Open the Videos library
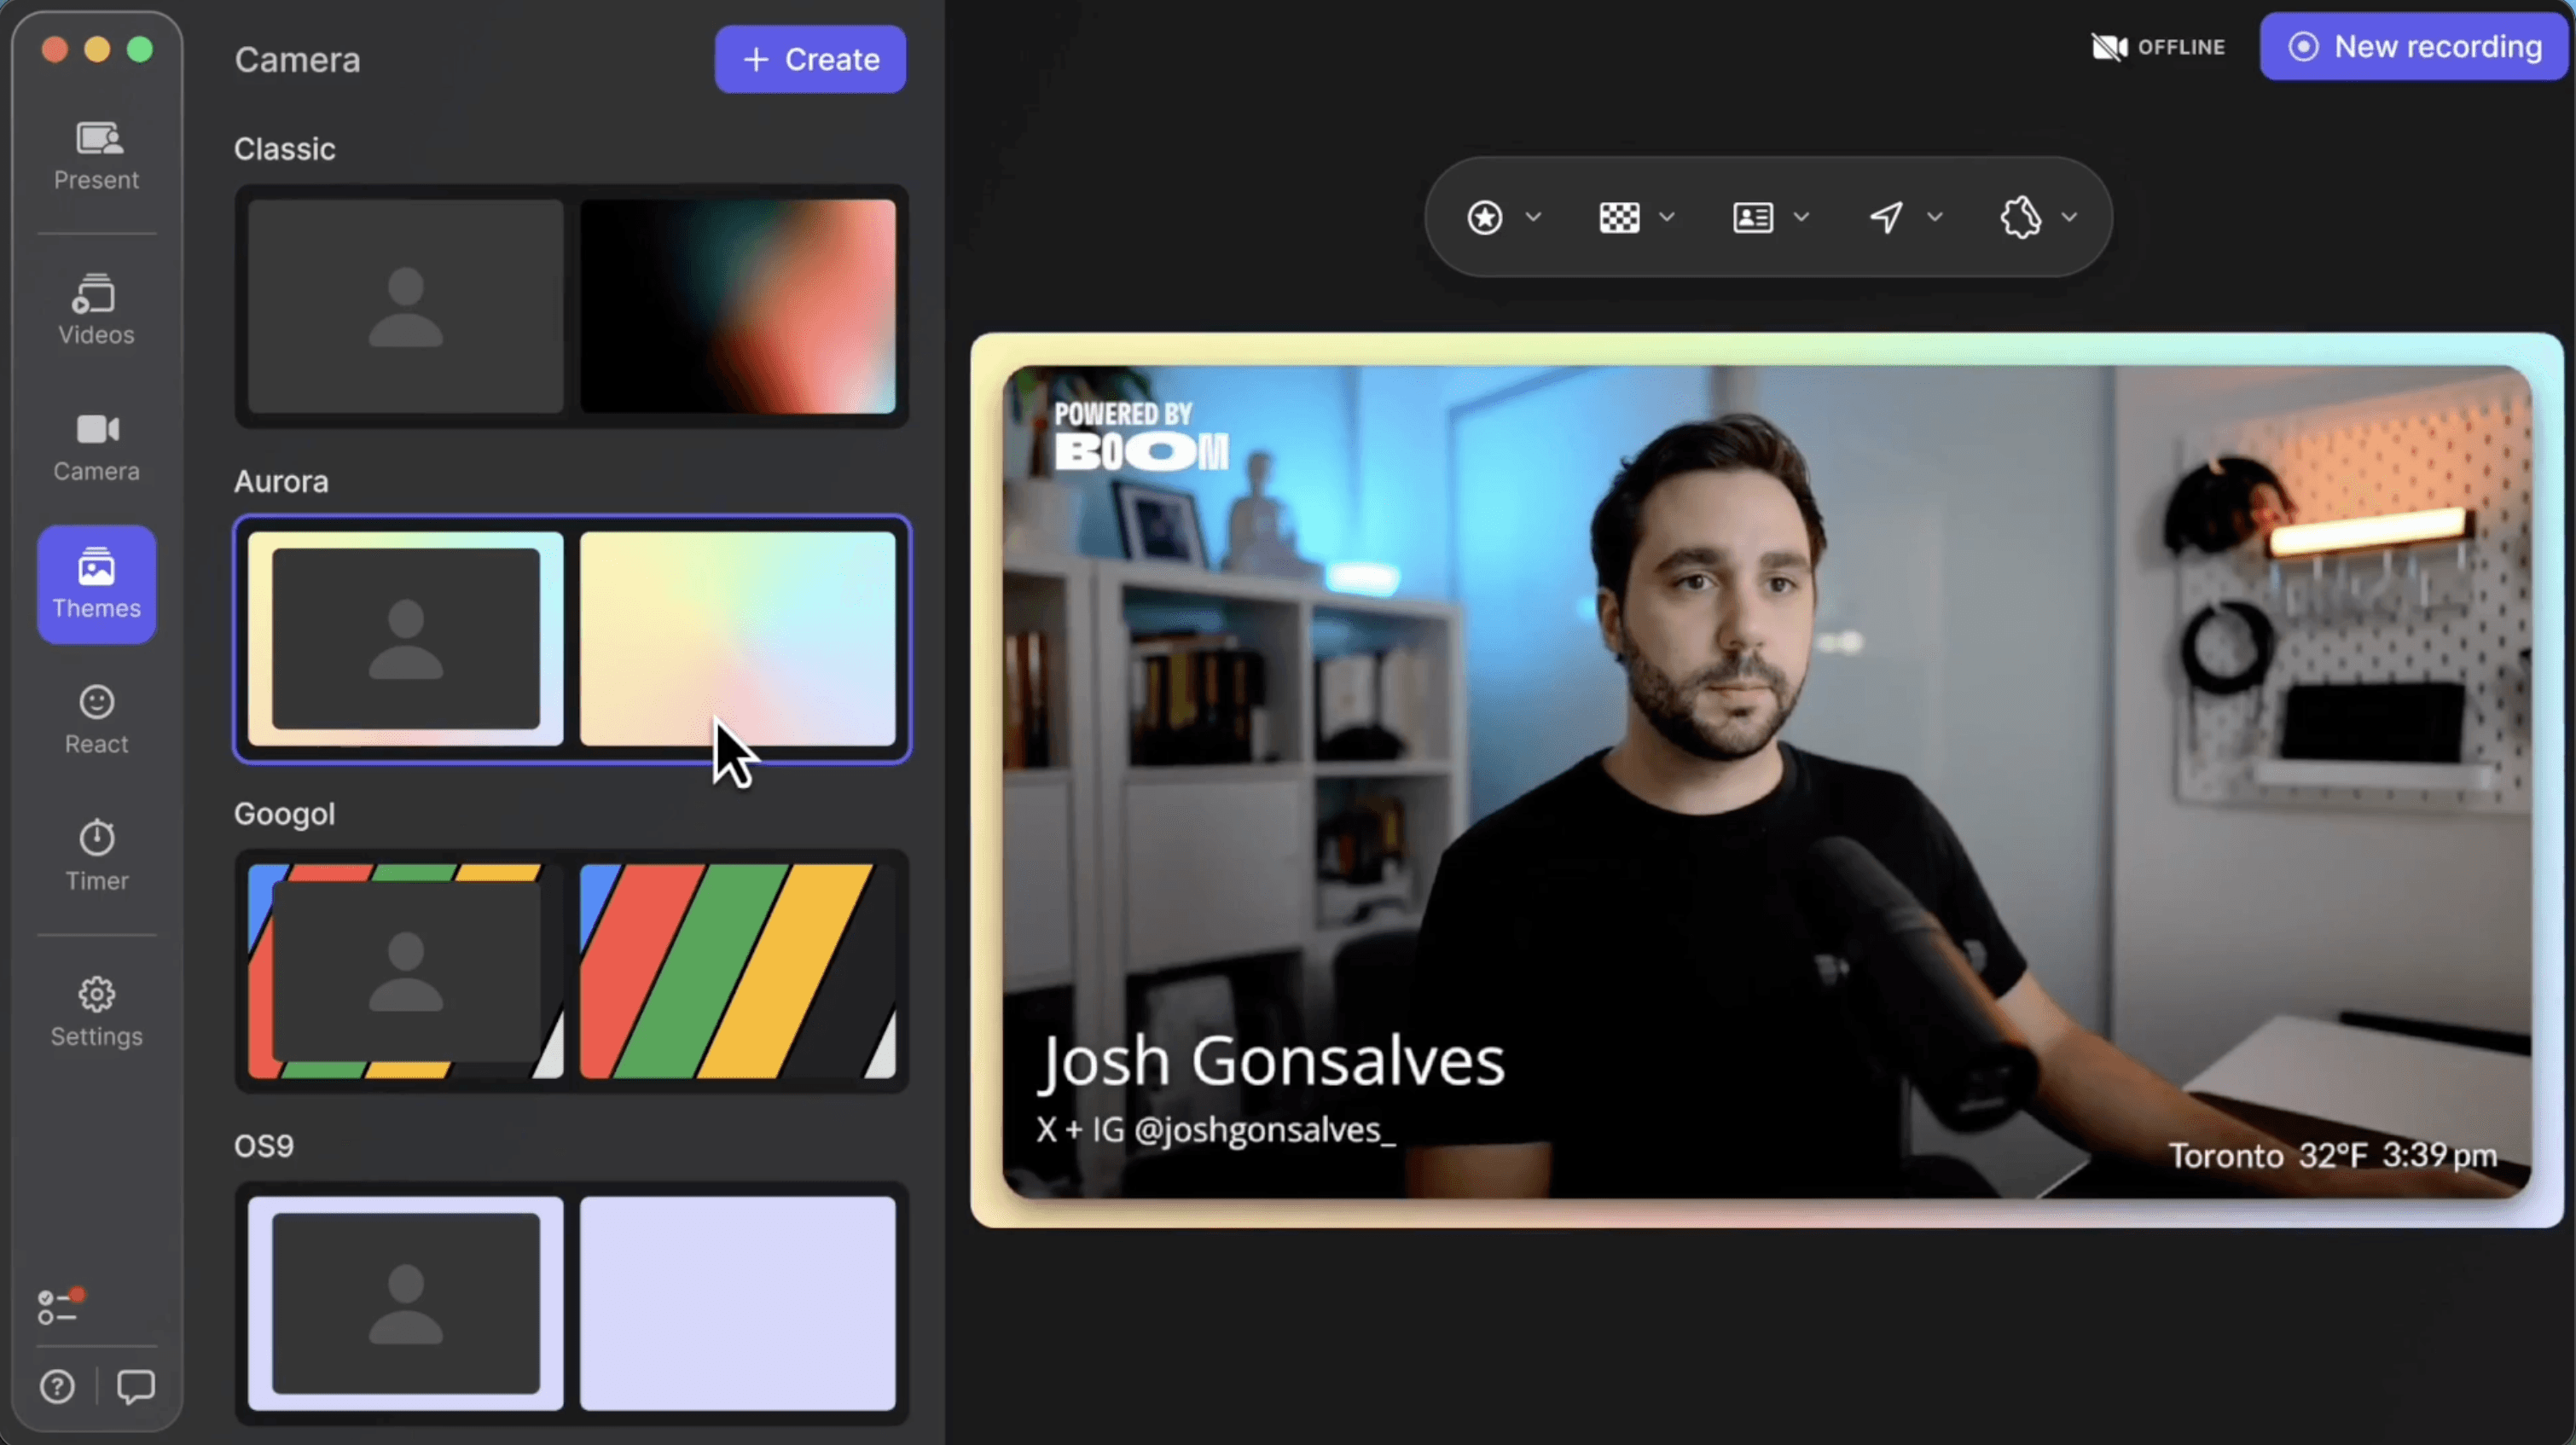 [96, 309]
